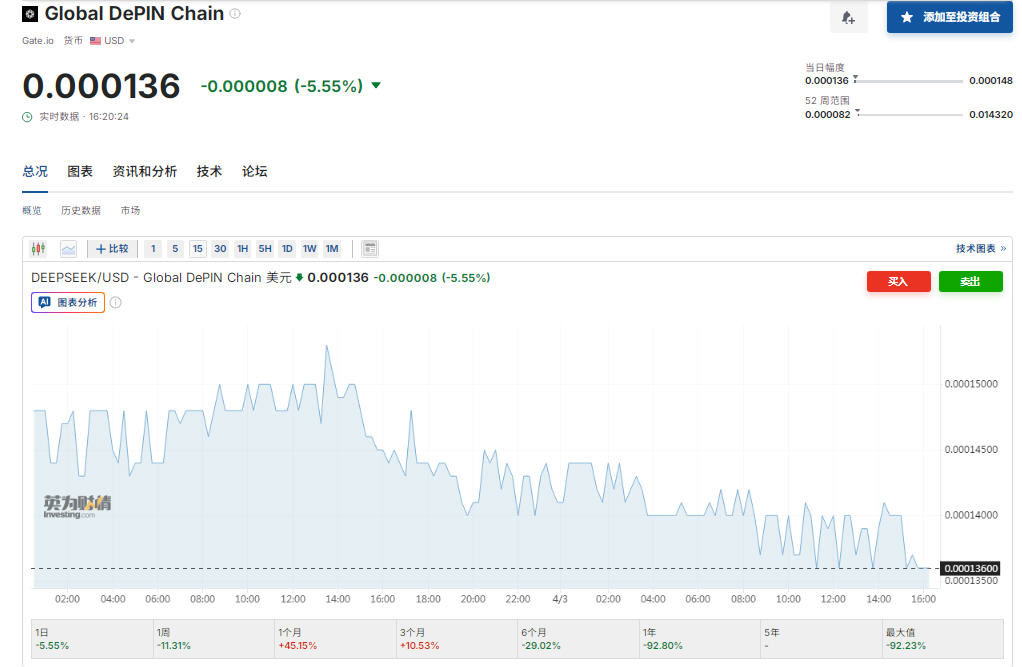Image resolution: width=1022 pixels, height=667 pixels.
Task: Open the 比较 compare menu
Action: point(112,249)
